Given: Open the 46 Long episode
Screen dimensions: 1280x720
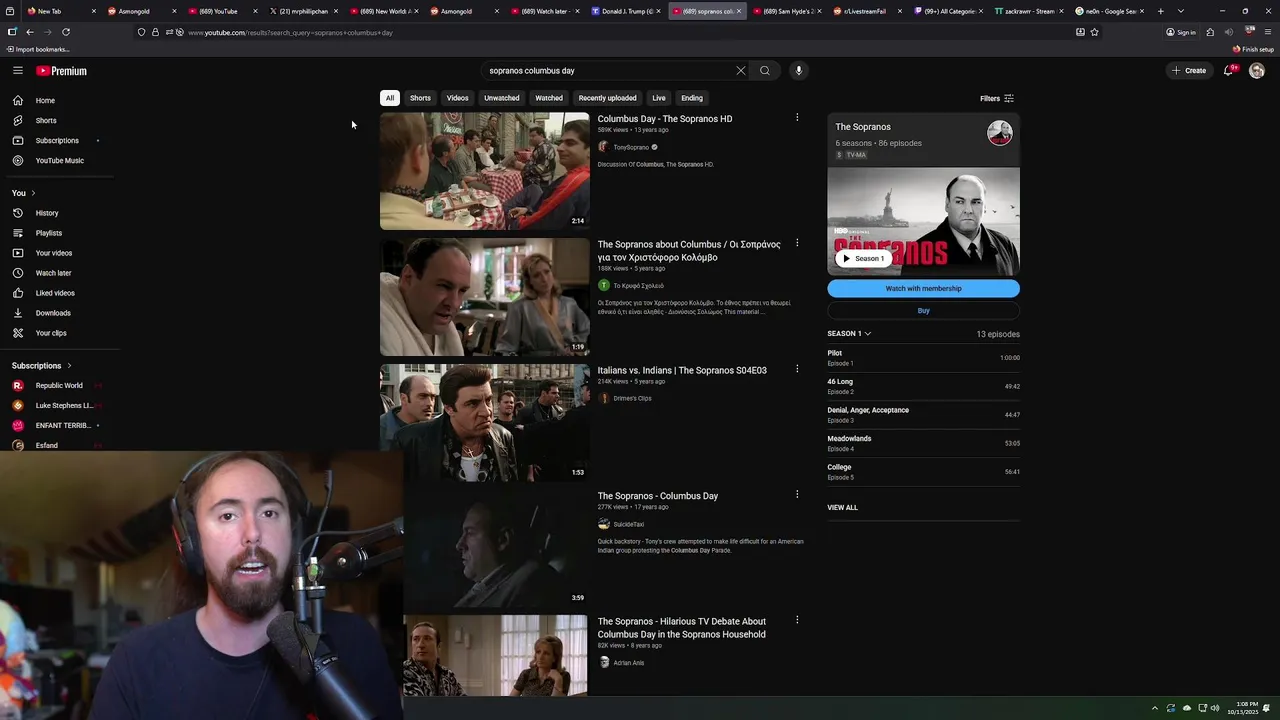Looking at the screenshot, I should (x=923, y=386).
